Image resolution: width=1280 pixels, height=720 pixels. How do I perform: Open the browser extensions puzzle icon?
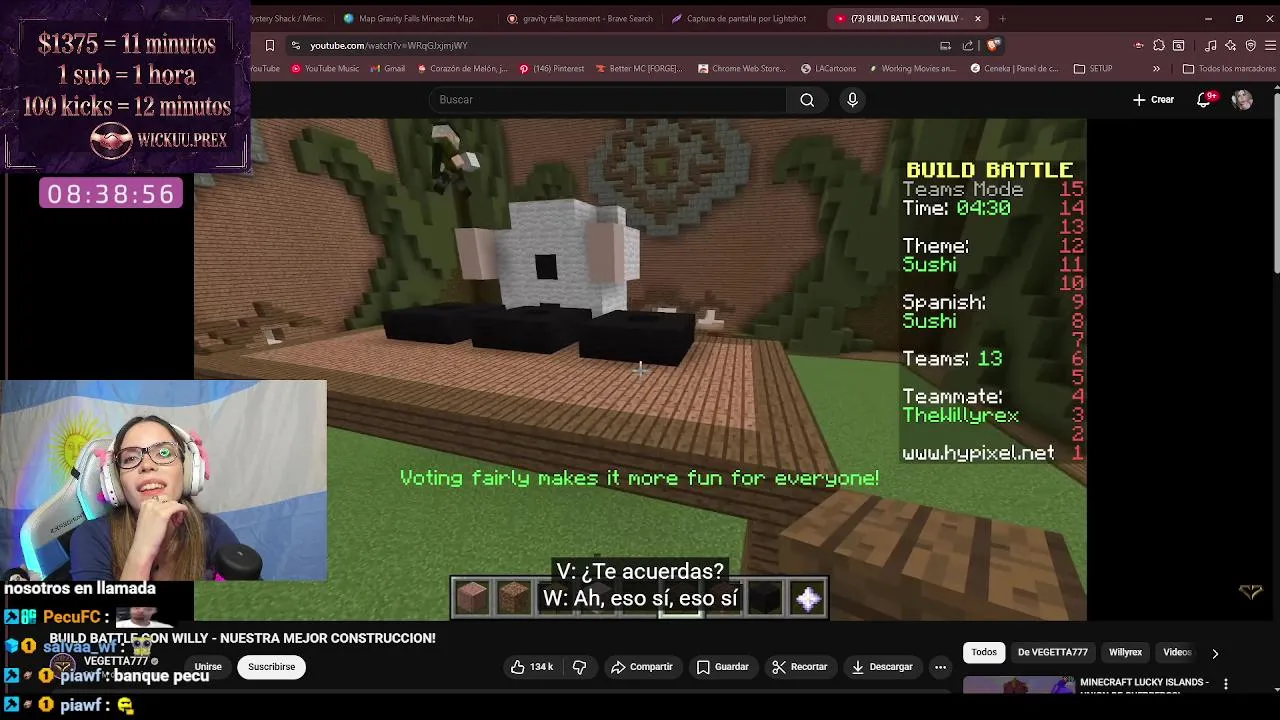tap(1159, 45)
